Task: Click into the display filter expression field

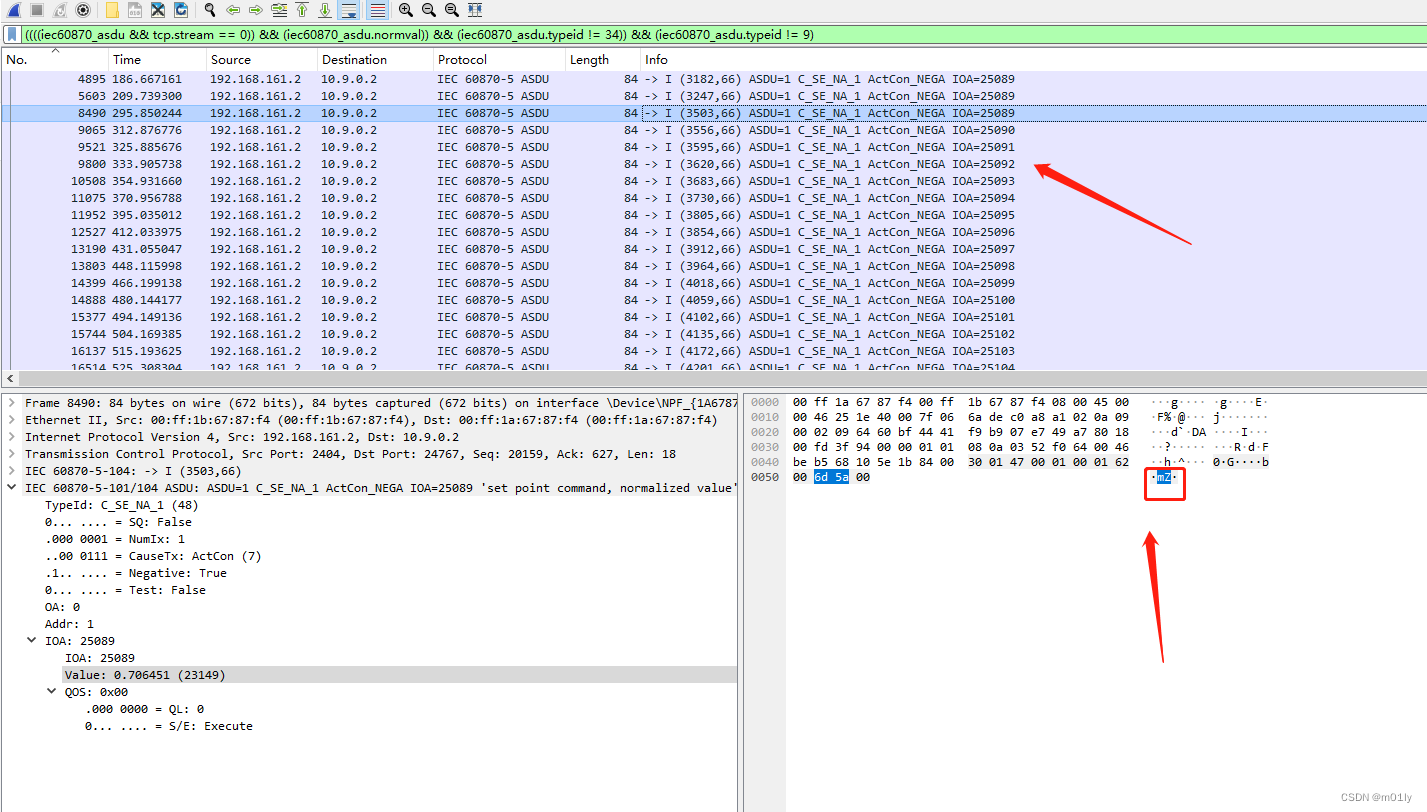Action: (x=724, y=34)
